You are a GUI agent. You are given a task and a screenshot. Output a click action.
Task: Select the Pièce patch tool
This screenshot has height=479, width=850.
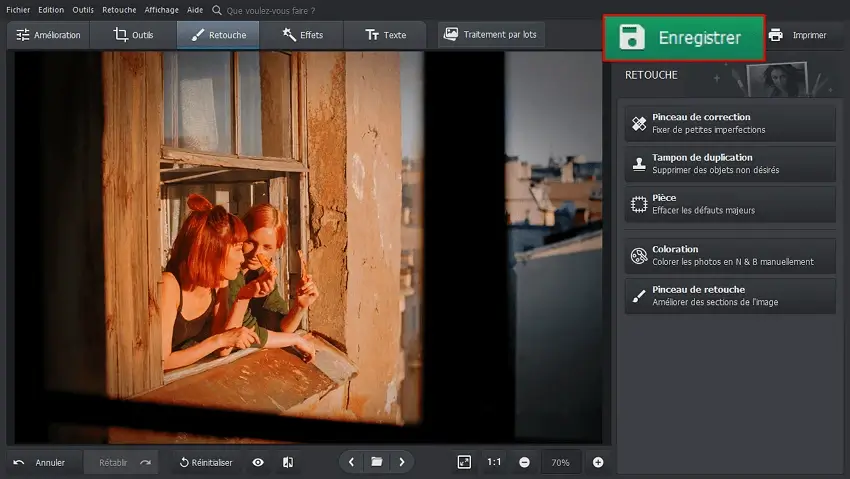730,204
